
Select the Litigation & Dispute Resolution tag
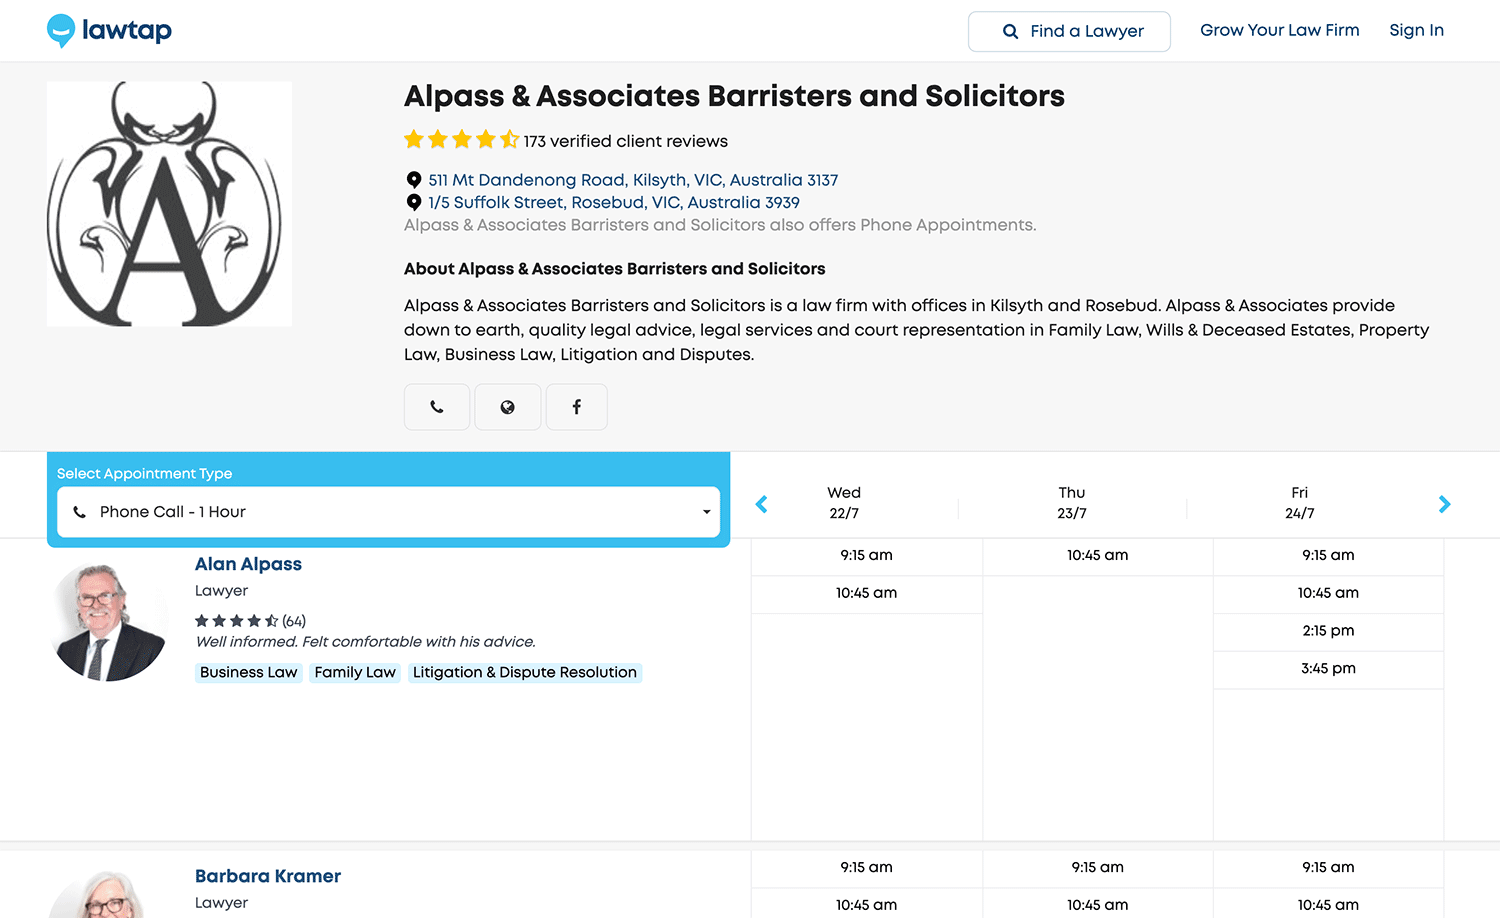tap(525, 673)
